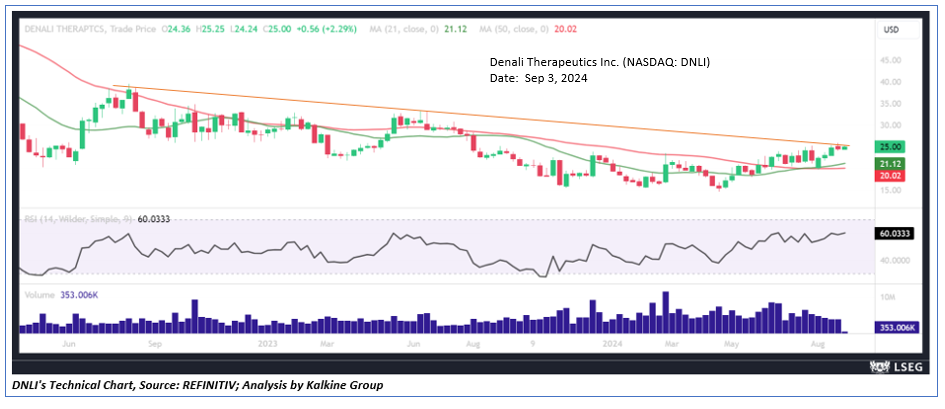This screenshot has width=945, height=409.
Task: Click the LSEG logo icon
Action: (x=879, y=366)
